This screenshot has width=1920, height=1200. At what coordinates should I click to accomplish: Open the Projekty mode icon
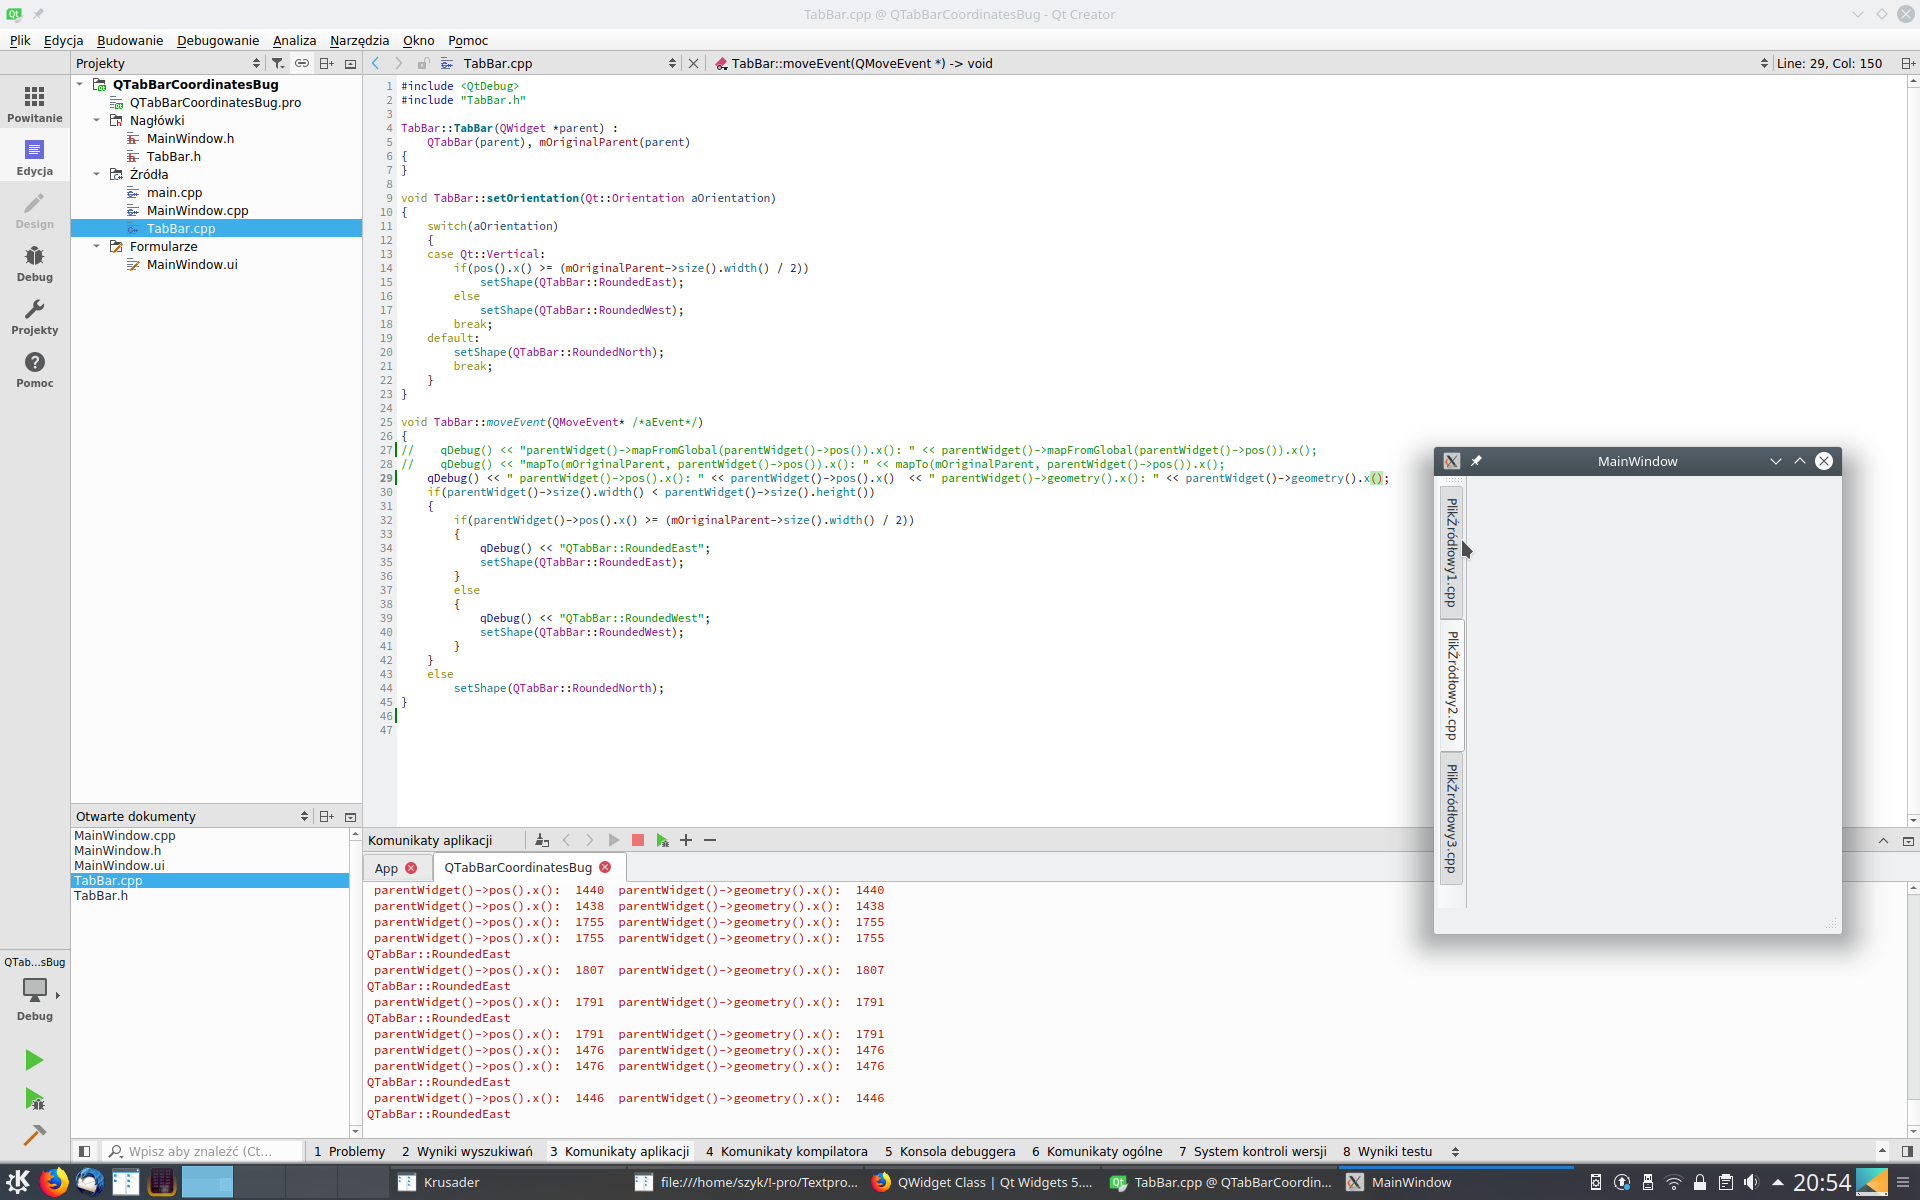(x=34, y=316)
